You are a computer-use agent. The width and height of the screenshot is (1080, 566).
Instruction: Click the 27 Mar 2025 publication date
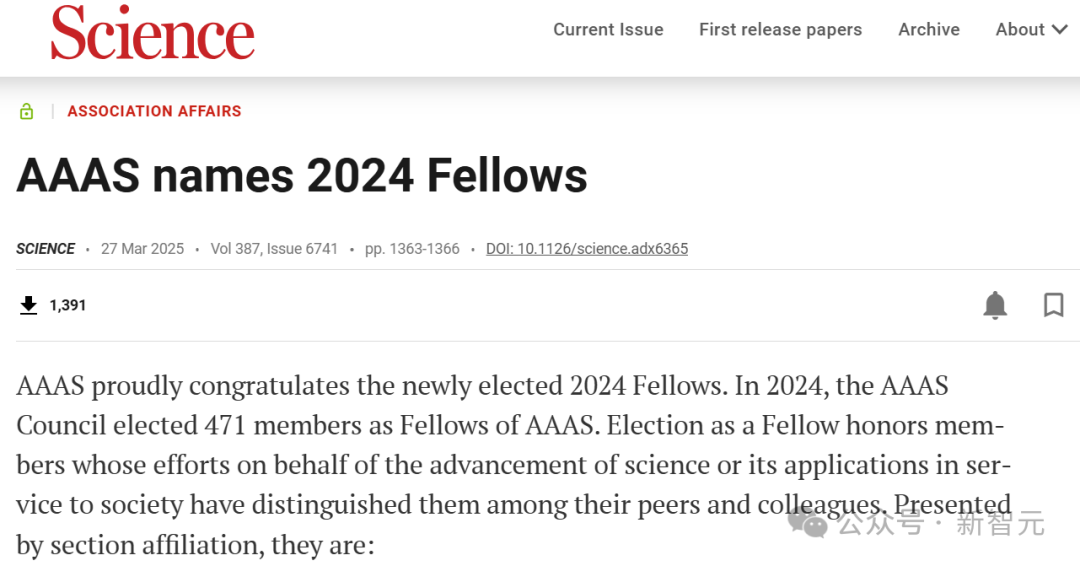[143, 249]
